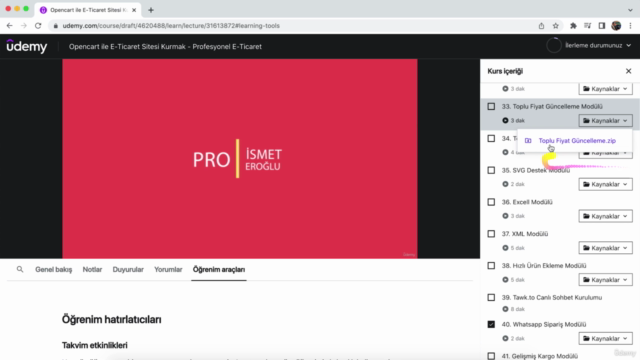Play lecture 39. Tawk.to Canlı Sohbet Kurulumu
Viewport: 640px width, 360px height.
pos(552,298)
